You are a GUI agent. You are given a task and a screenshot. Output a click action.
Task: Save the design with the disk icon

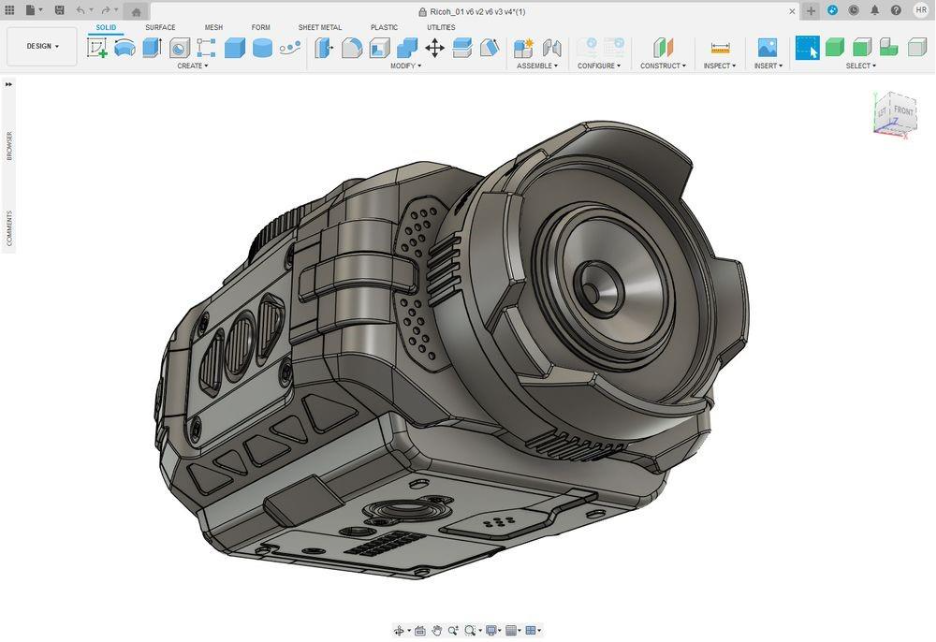pyautogui.click(x=59, y=10)
